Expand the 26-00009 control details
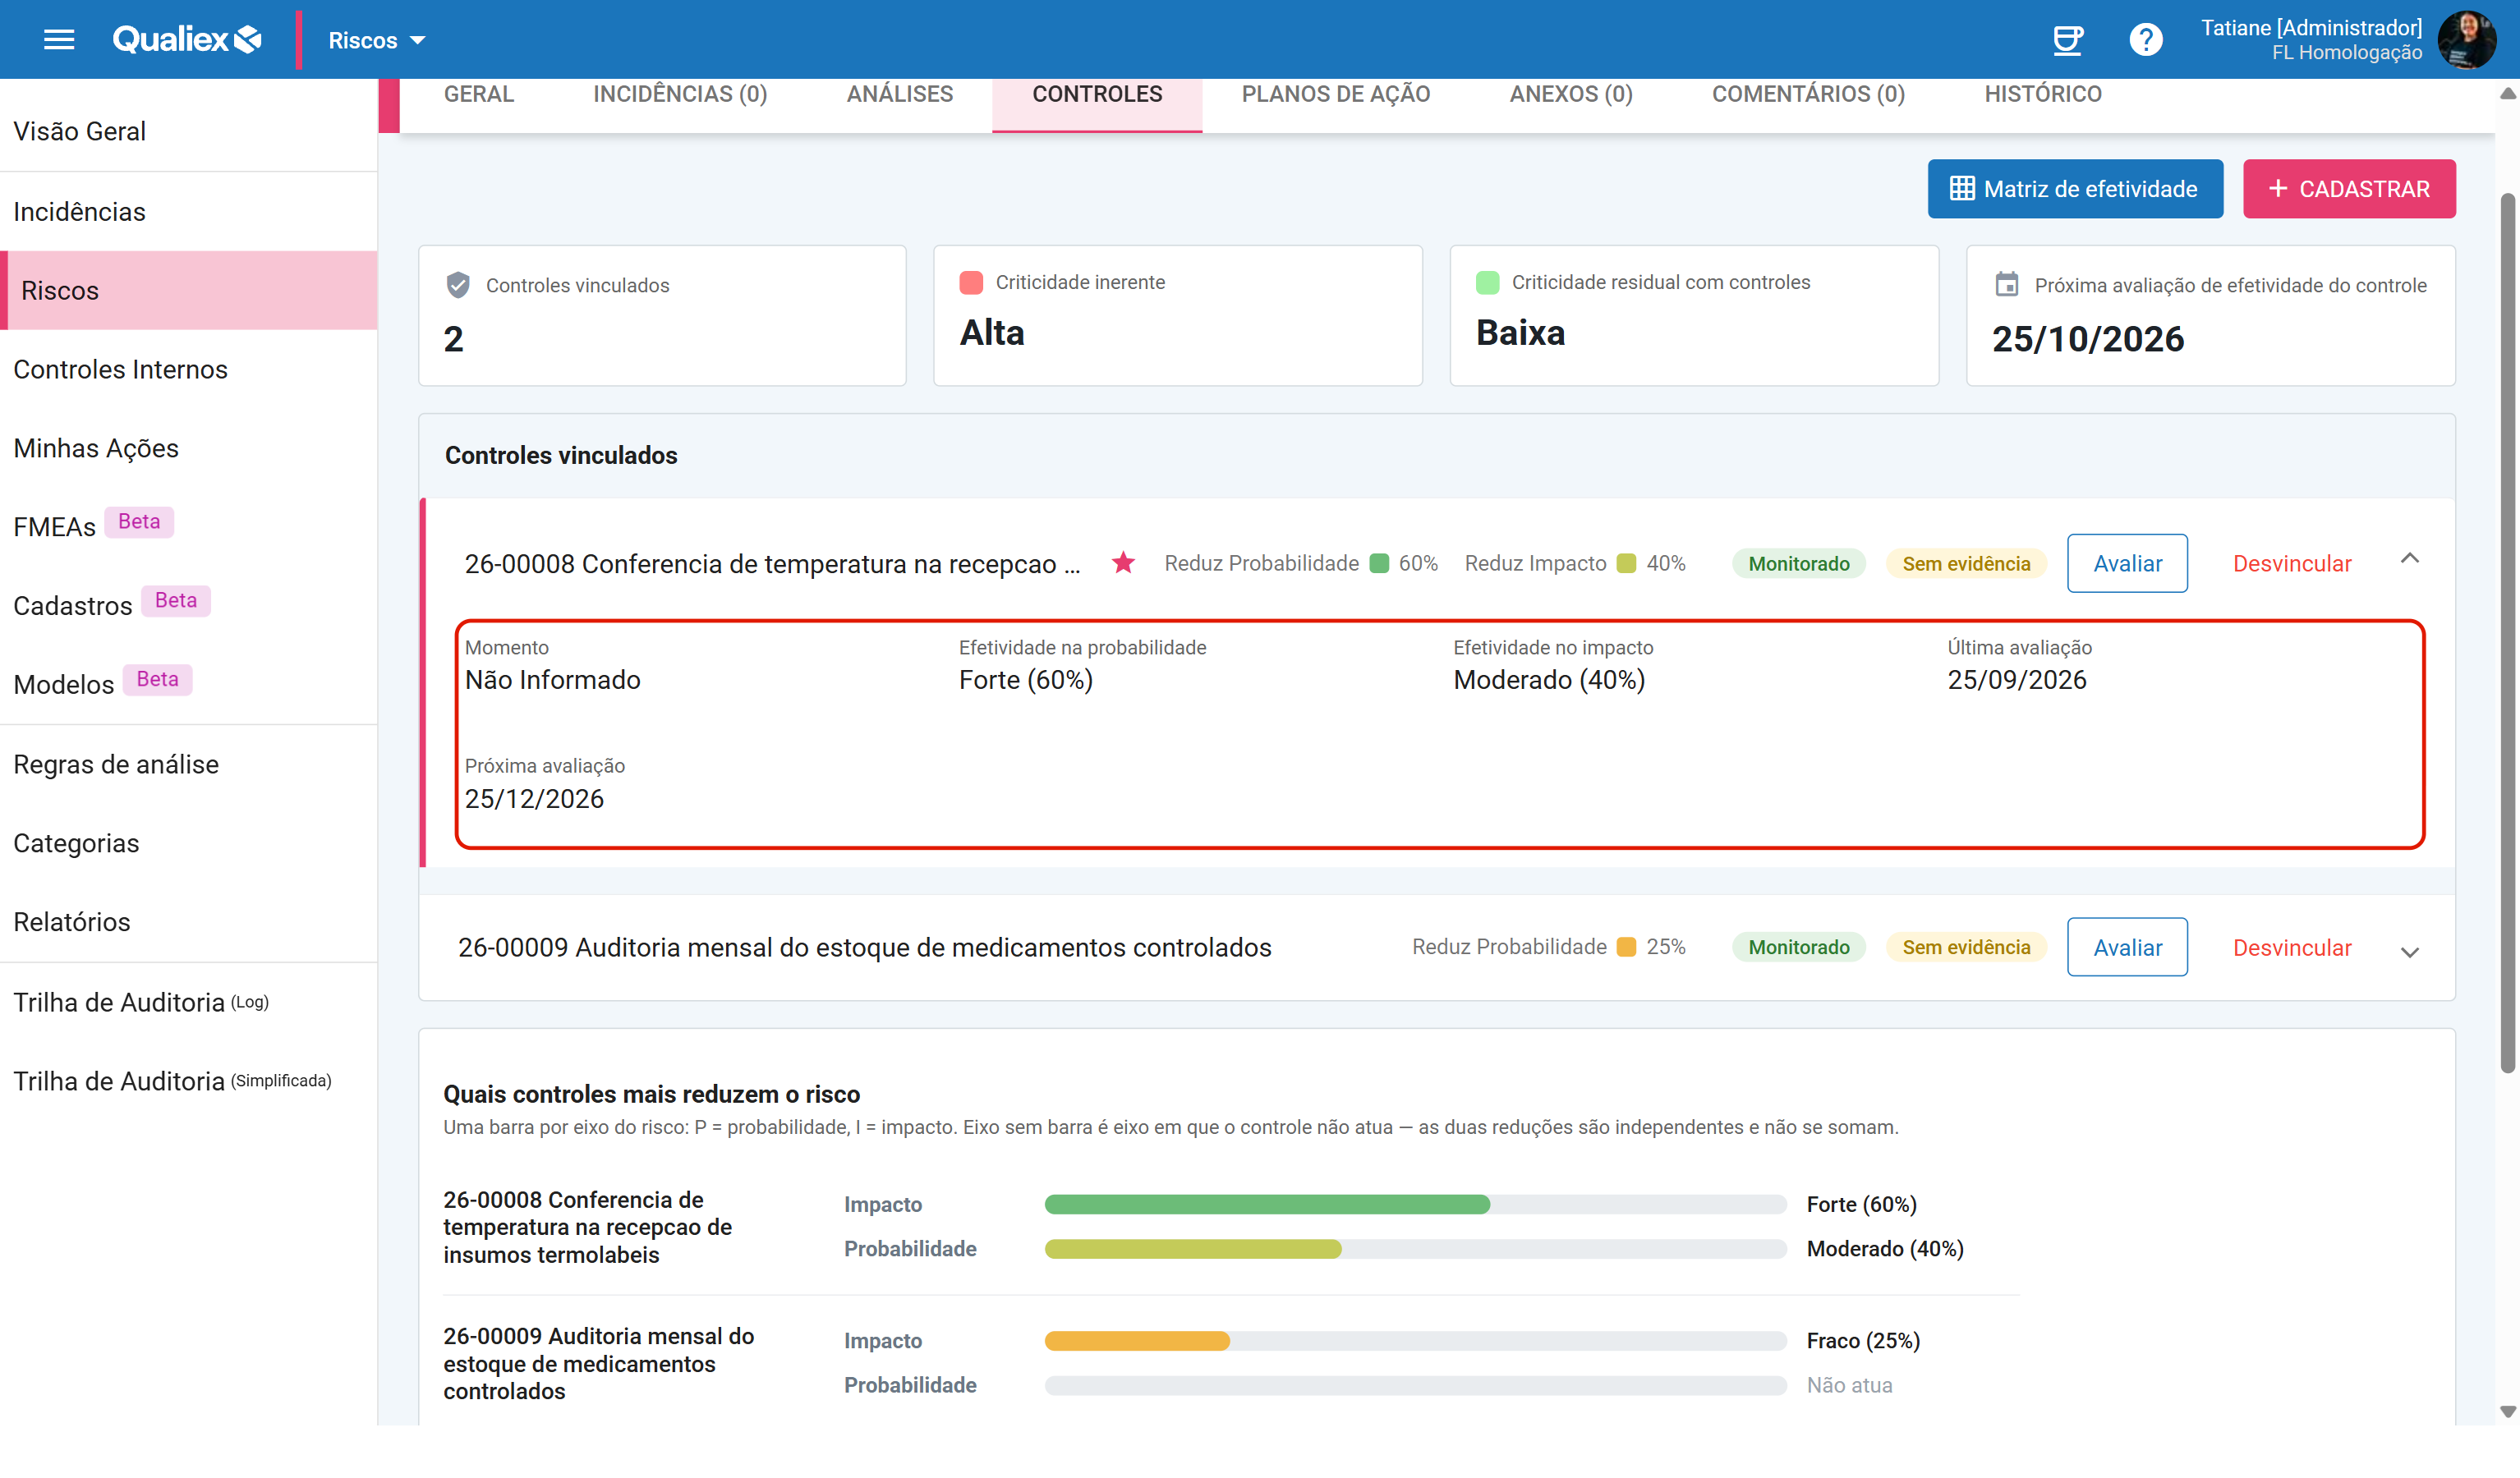 [x=2409, y=952]
